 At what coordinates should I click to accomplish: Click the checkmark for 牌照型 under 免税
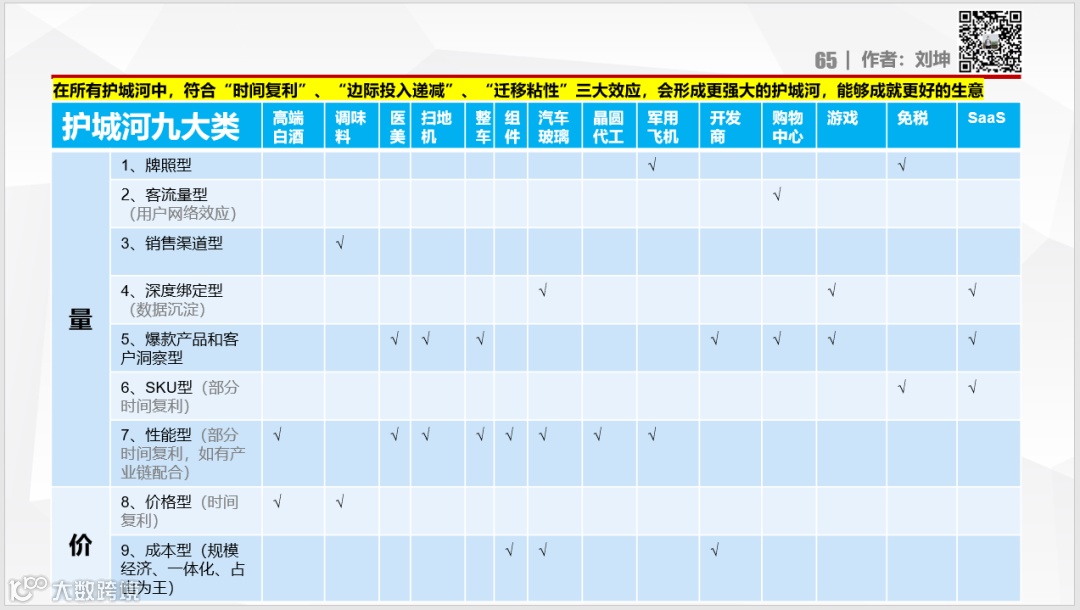[x=902, y=165]
